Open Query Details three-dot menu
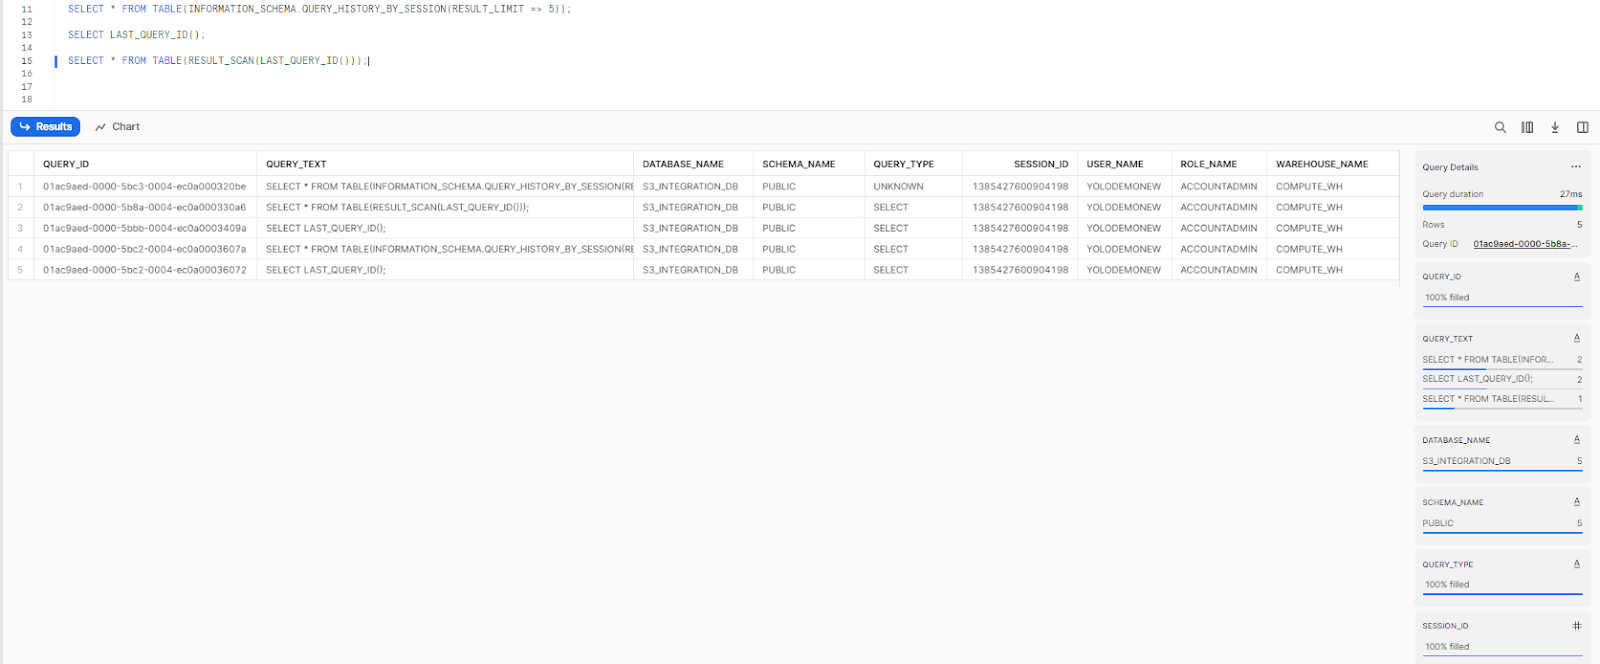The width and height of the screenshot is (1600, 664). pos(1576,167)
